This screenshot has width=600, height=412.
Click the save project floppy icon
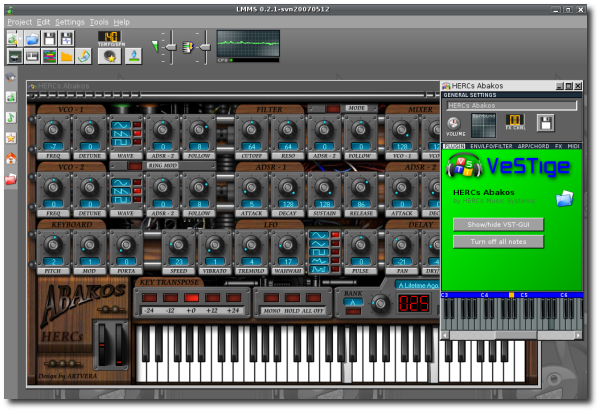pos(49,38)
